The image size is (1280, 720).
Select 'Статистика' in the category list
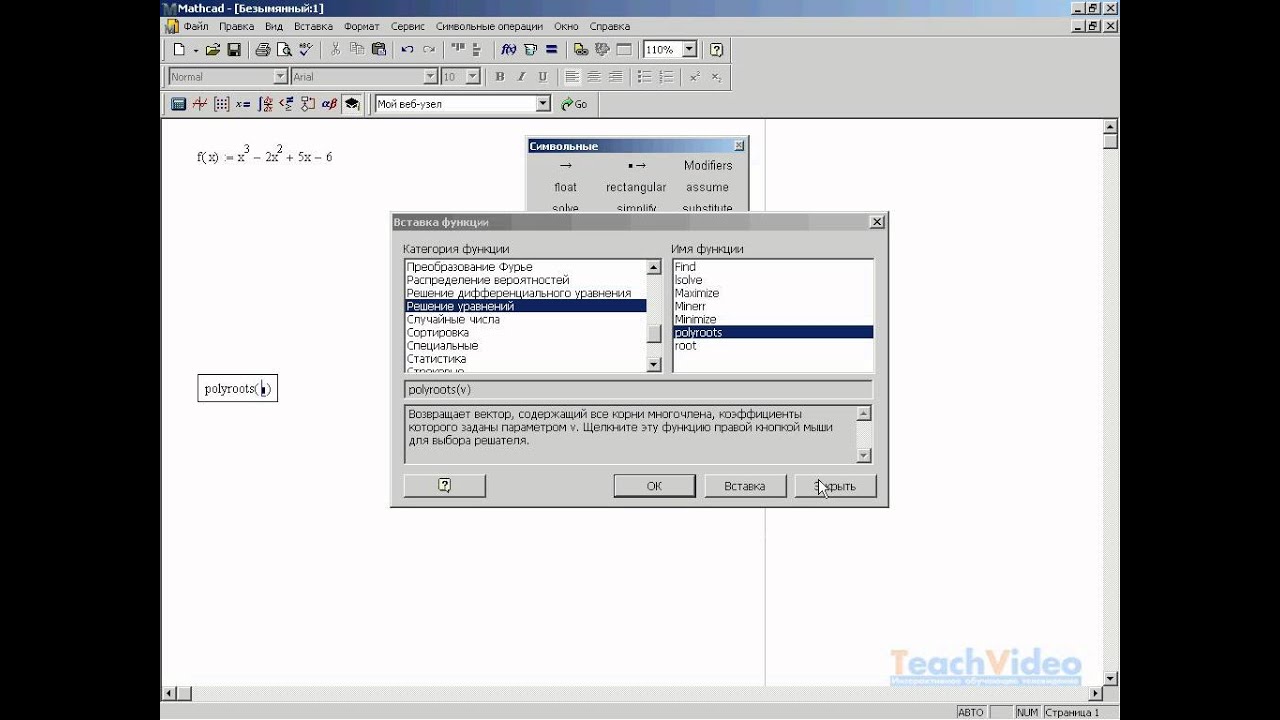(526, 359)
